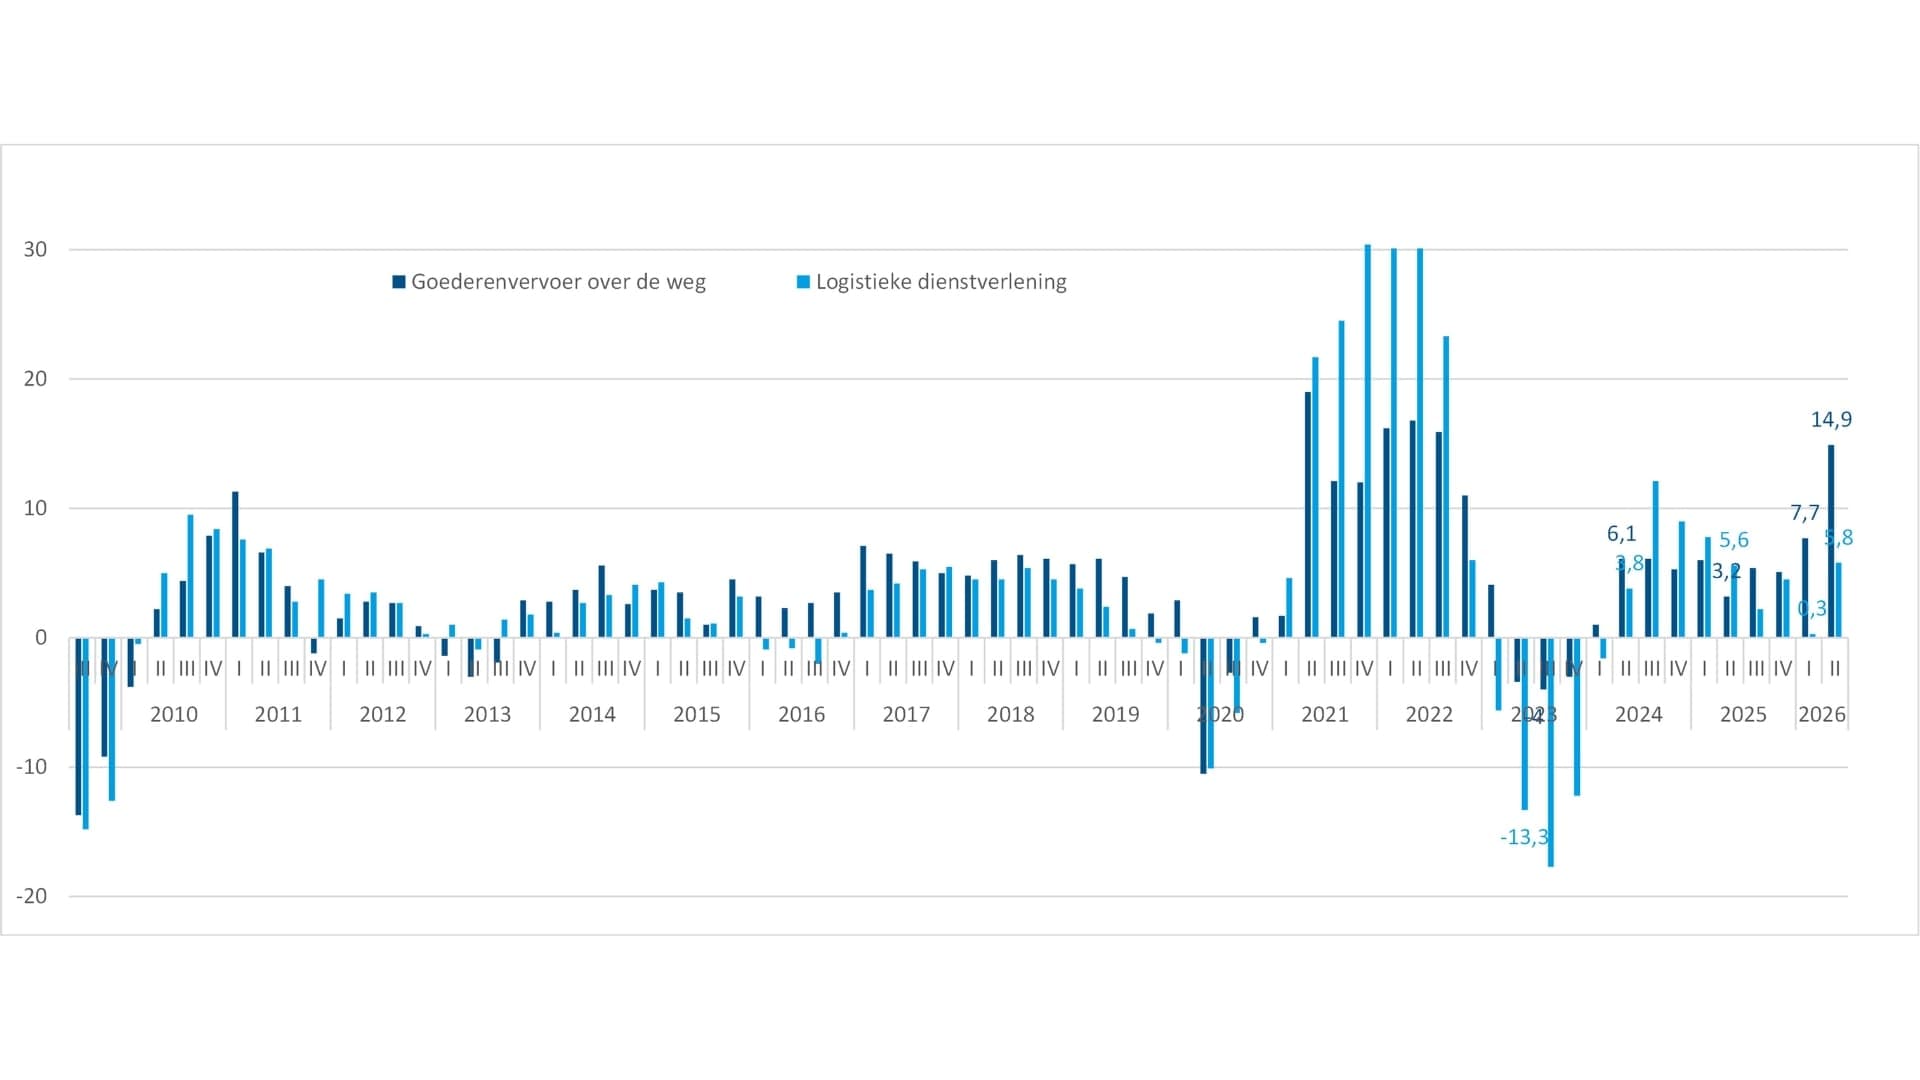The width and height of the screenshot is (1920, 1080).
Task: Click the 2021 year axis label
Action: click(x=1325, y=714)
